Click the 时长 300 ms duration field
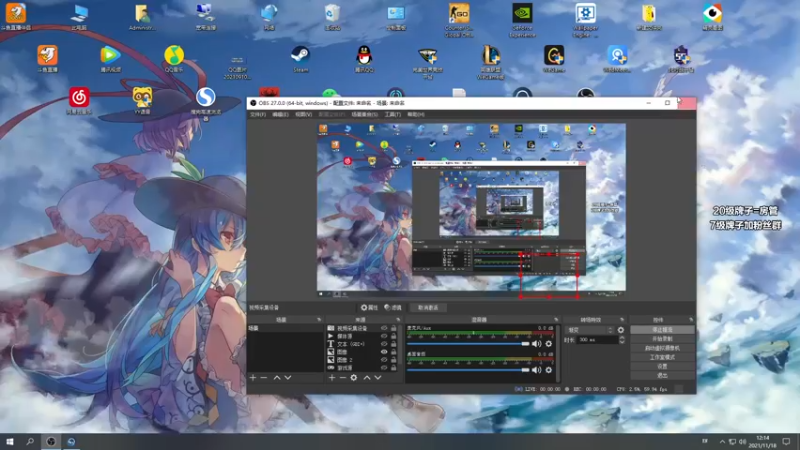Image resolution: width=800 pixels, height=450 pixels. pos(597,340)
